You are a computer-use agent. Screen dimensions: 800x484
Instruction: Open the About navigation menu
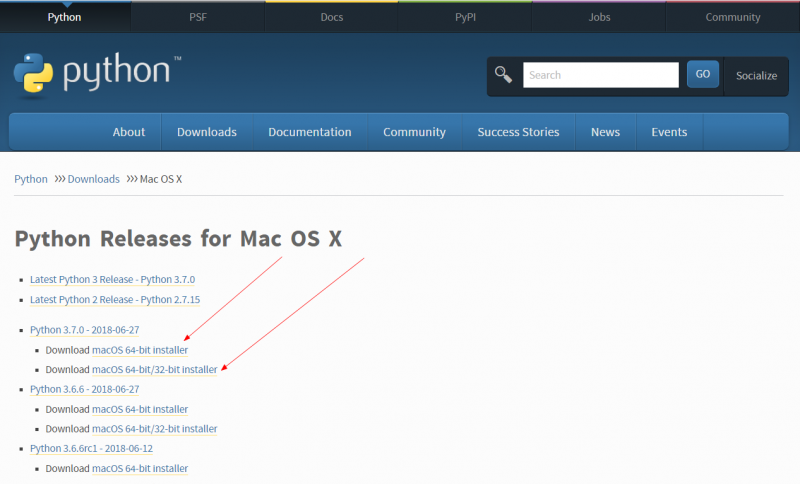point(129,132)
